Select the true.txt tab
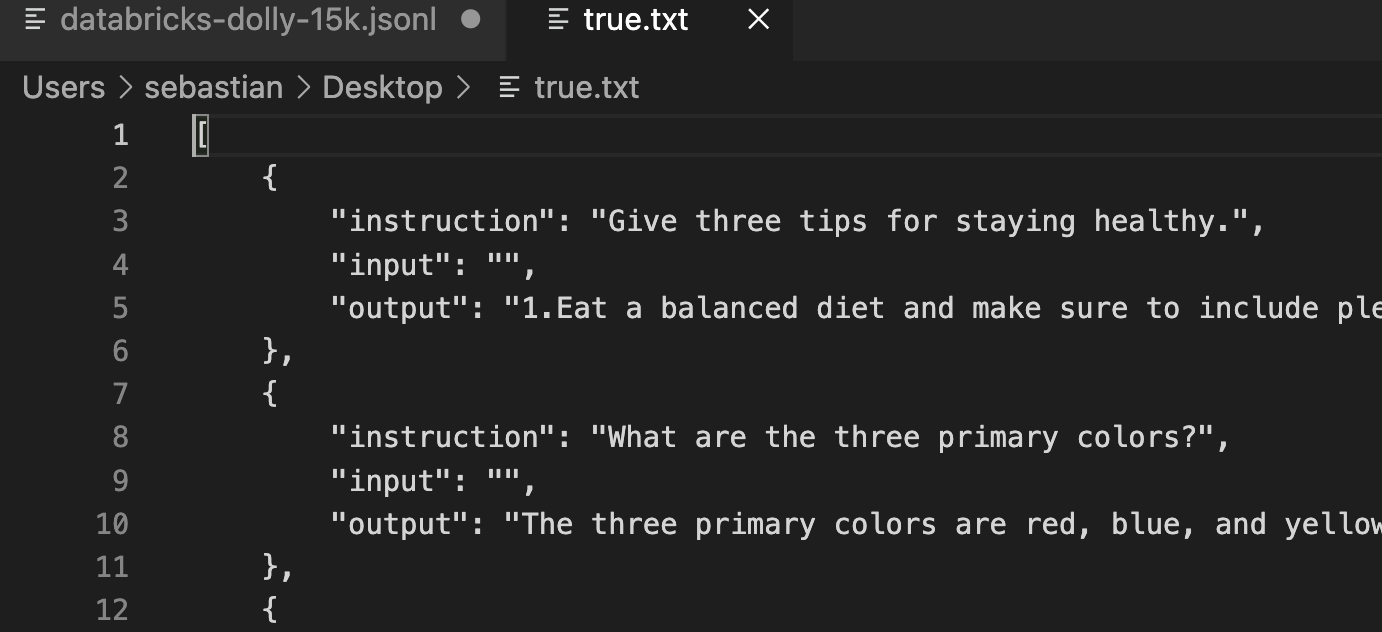Viewport: 1382px width, 632px height. (636, 19)
